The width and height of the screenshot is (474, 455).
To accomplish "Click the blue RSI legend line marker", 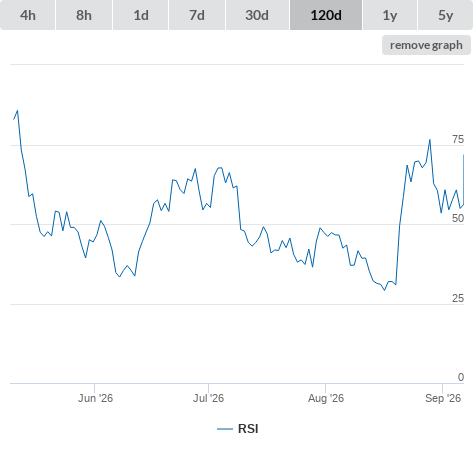I will [225, 429].
